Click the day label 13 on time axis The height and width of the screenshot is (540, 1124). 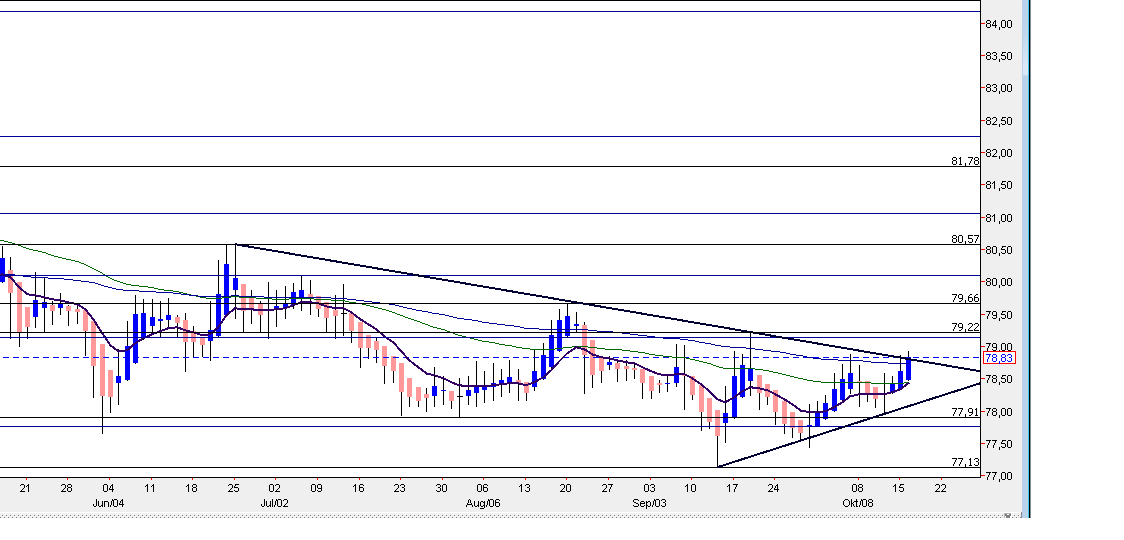524,488
